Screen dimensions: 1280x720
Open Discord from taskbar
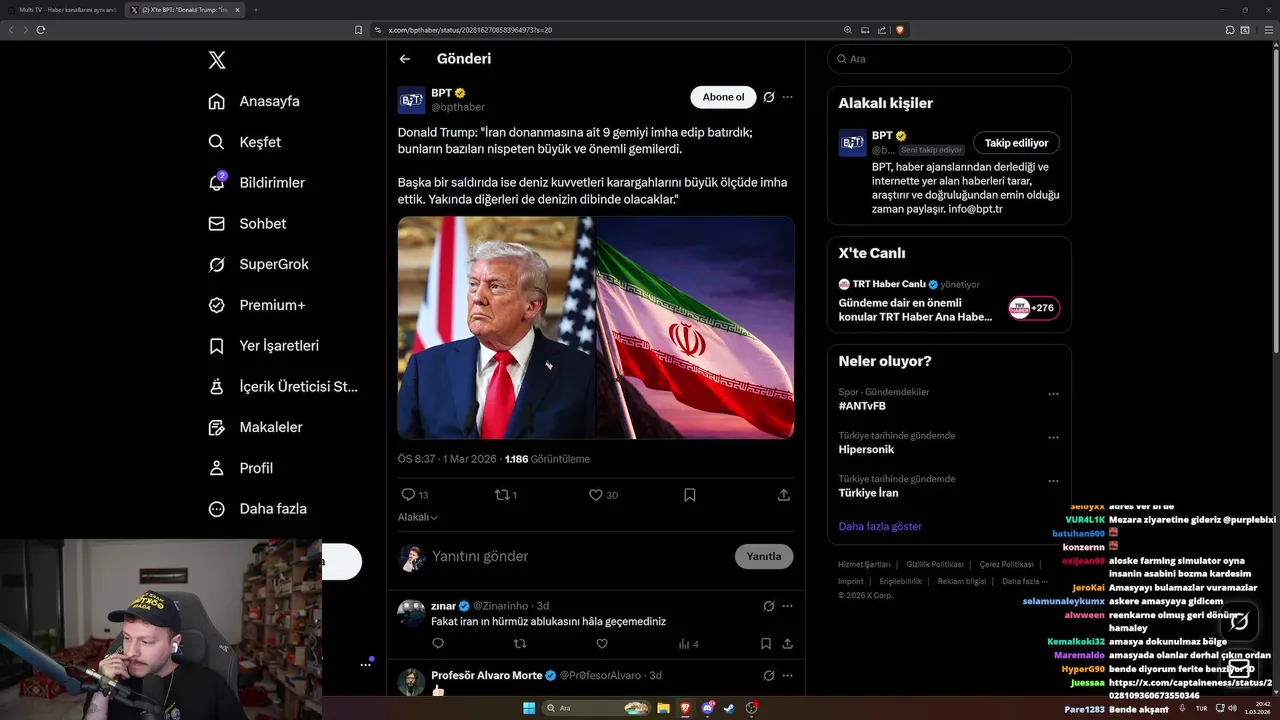(x=708, y=708)
